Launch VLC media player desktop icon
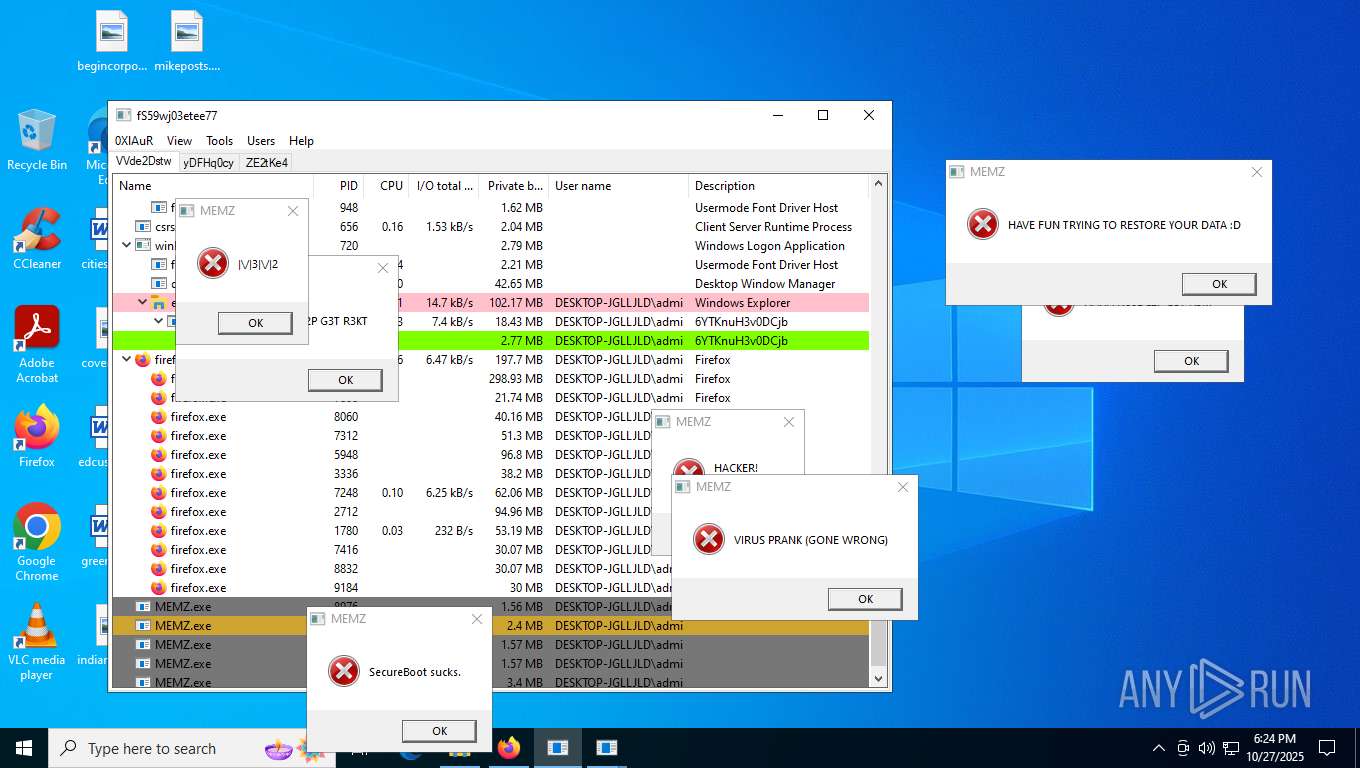The image size is (1360, 768). [36, 641]
